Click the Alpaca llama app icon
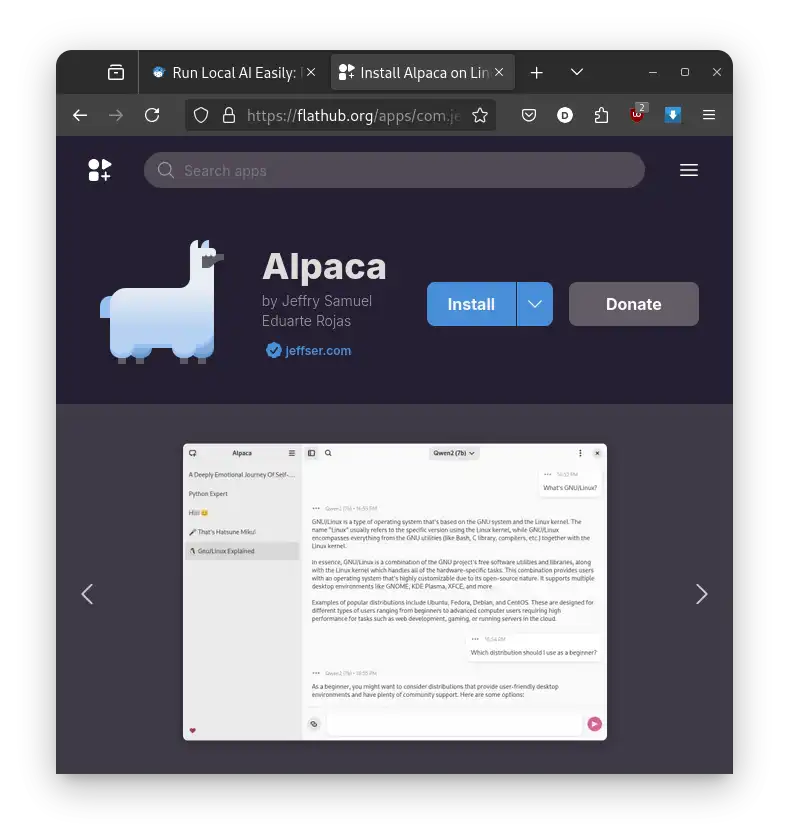The image size is (789, 837). point(162,302)
